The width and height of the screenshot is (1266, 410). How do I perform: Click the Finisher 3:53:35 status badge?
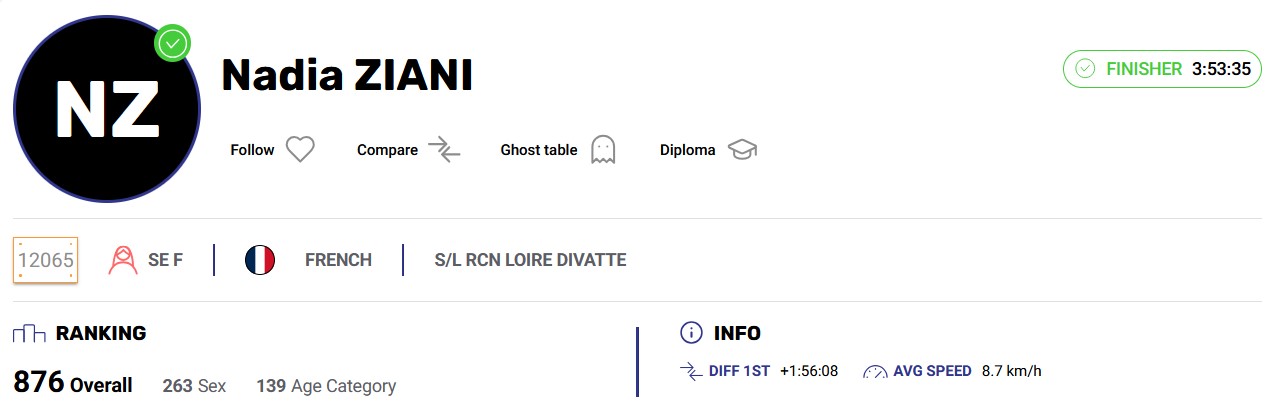coord(1162,69)
